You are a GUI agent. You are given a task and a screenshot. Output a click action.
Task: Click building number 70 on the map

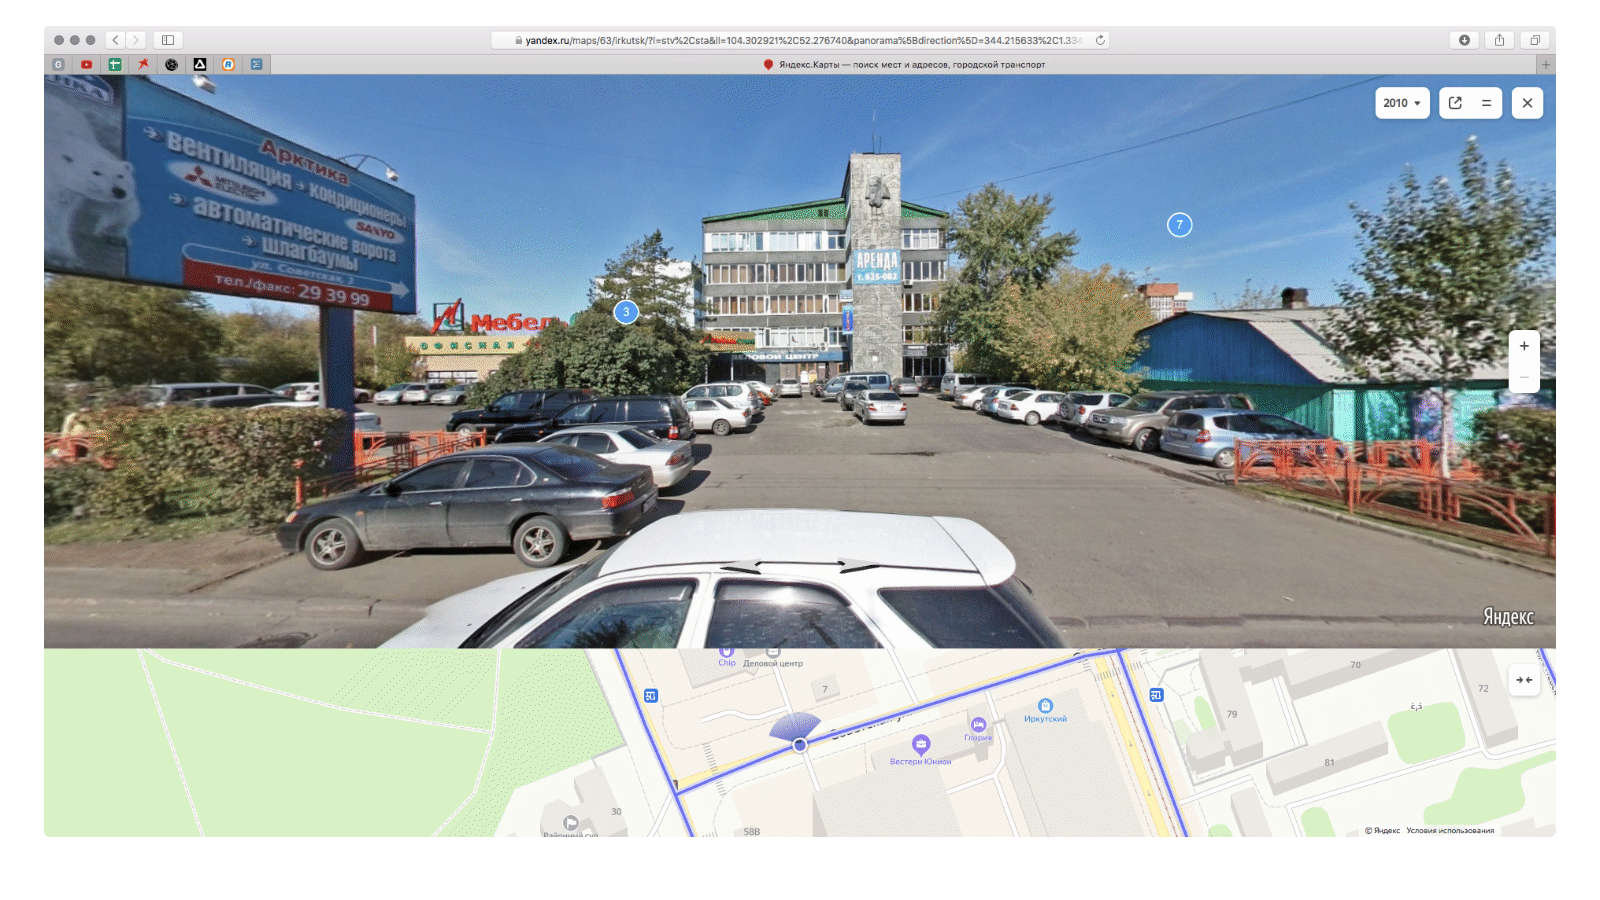(1355, 664)
